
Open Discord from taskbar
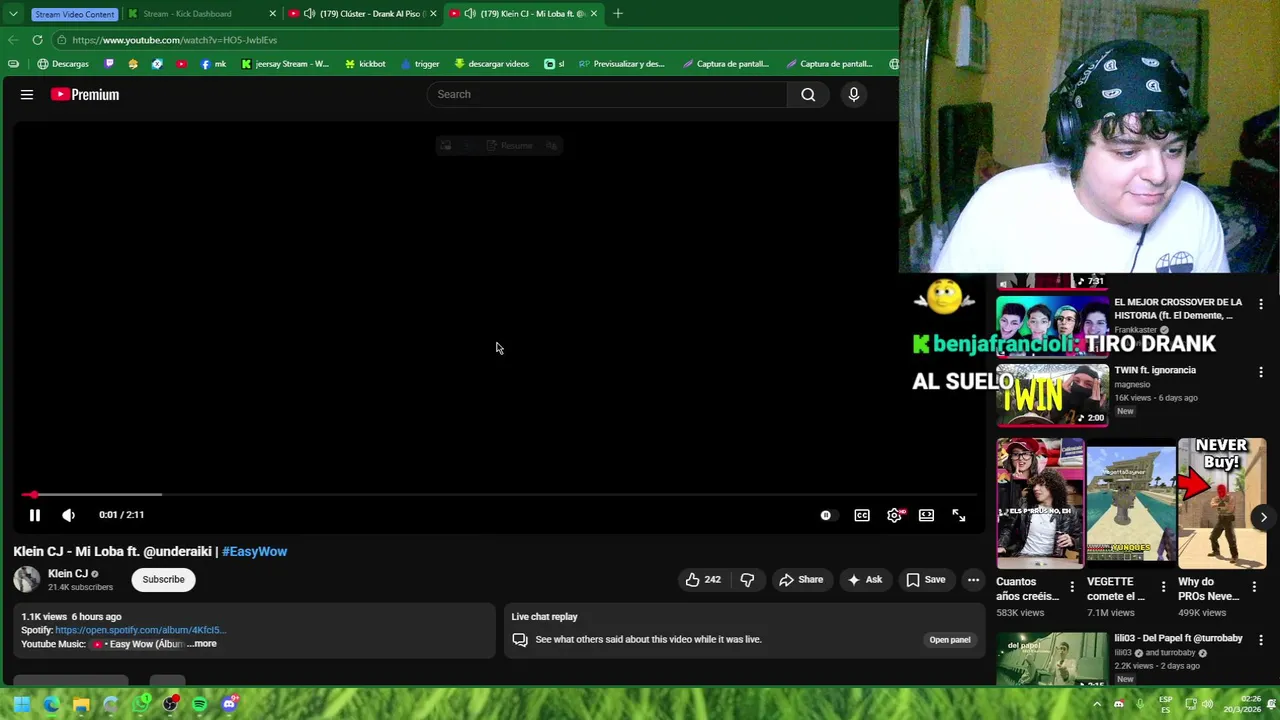click(x=229, y=704)
